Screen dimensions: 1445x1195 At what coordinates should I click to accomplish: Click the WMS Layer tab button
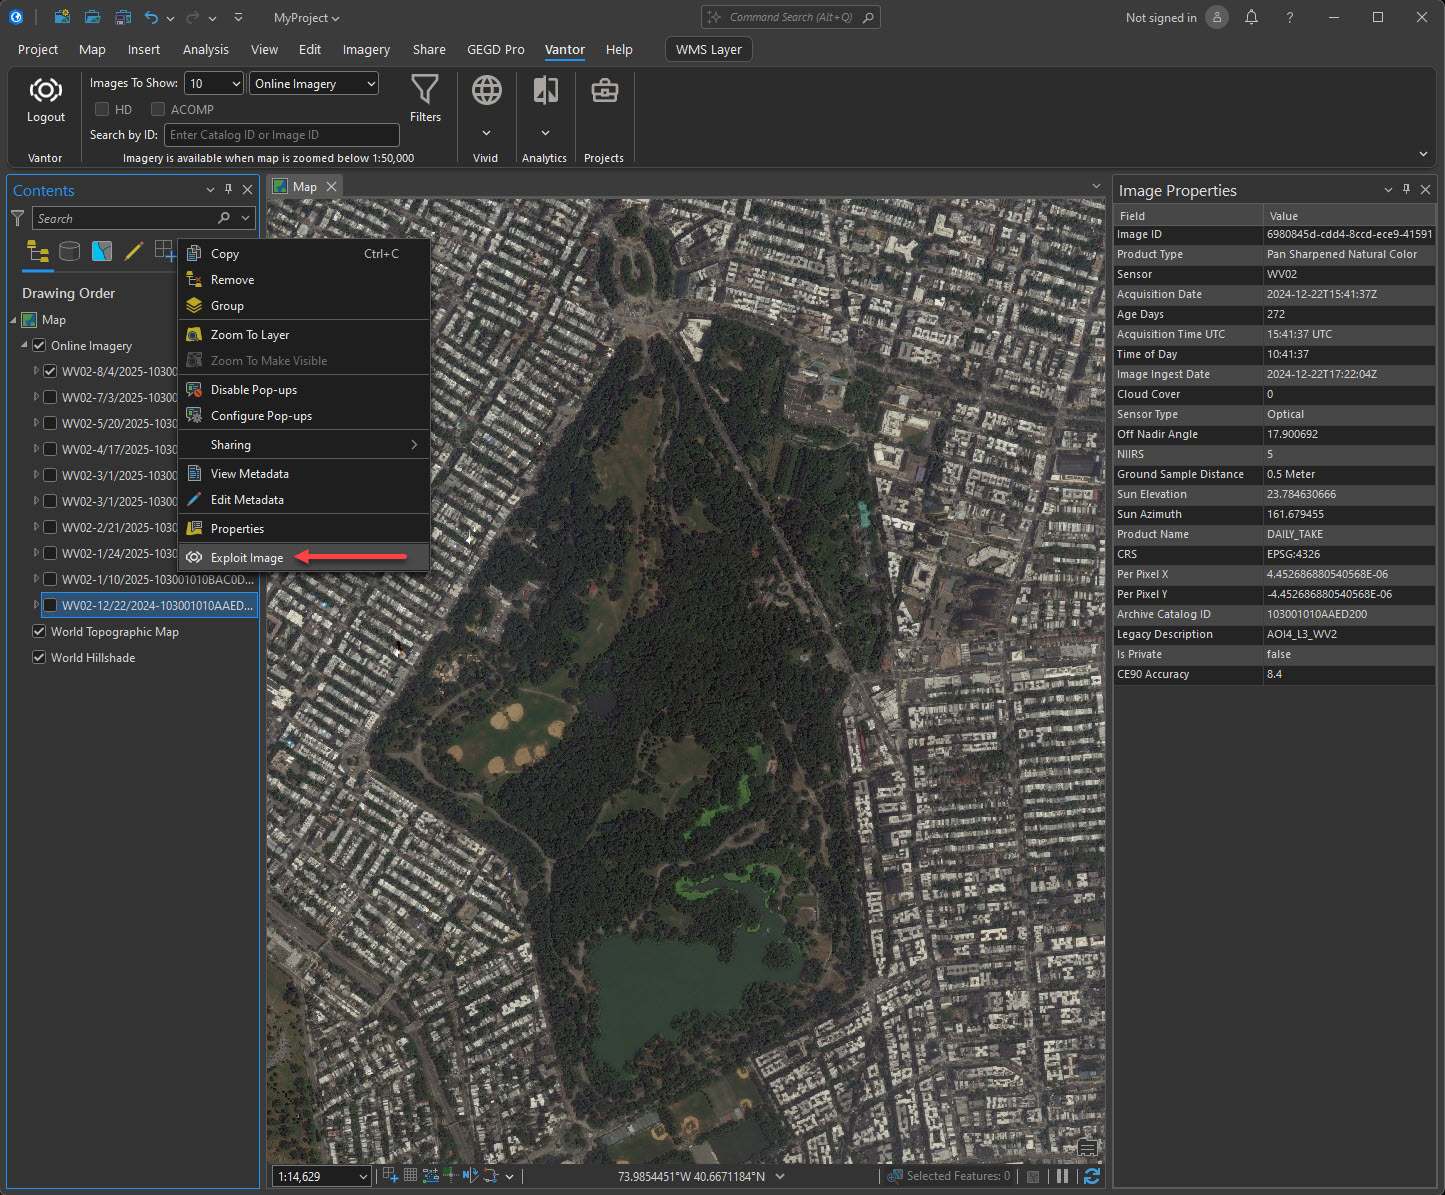(x=708, y=49)
